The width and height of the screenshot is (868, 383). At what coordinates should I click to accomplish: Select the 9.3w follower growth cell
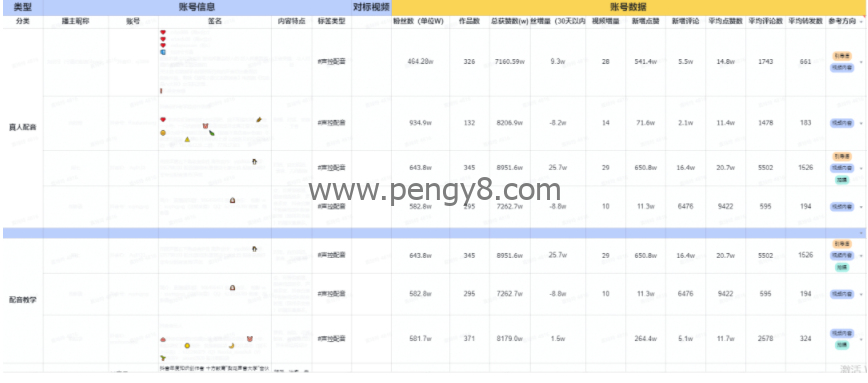click(558, 62)
